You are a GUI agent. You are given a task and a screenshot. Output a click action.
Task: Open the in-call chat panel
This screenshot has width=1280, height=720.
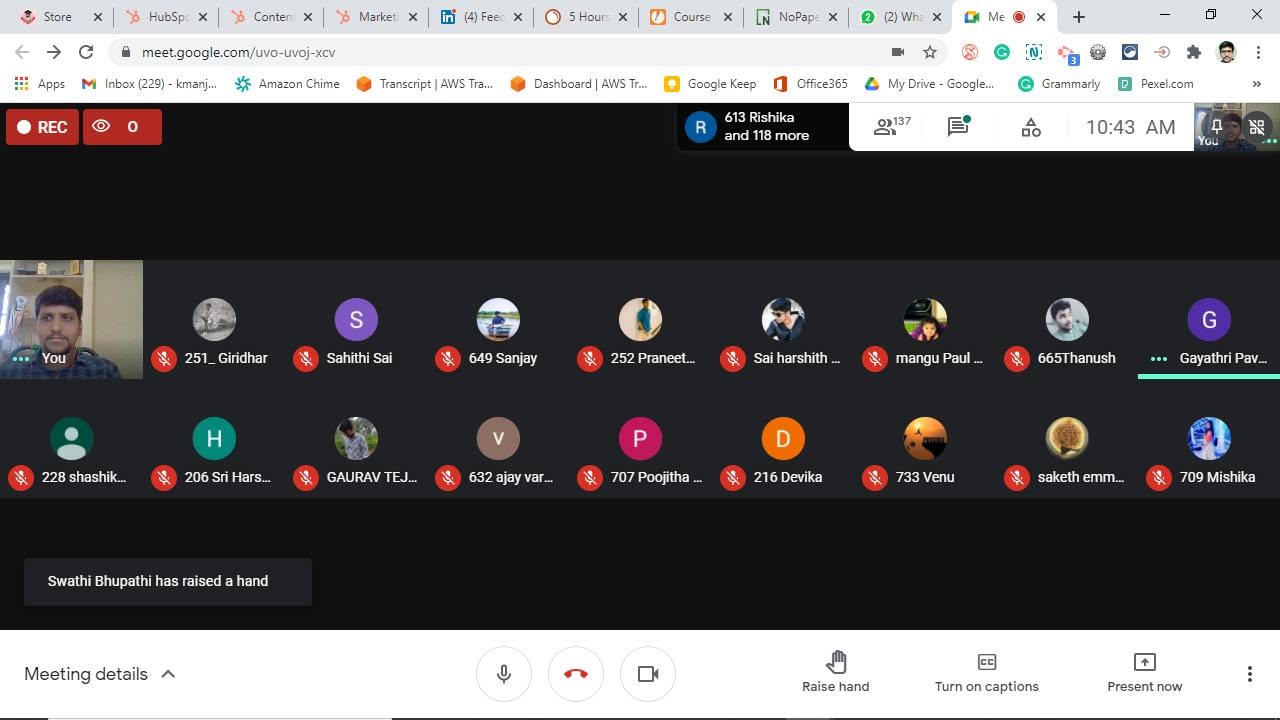tap(958, 127)
